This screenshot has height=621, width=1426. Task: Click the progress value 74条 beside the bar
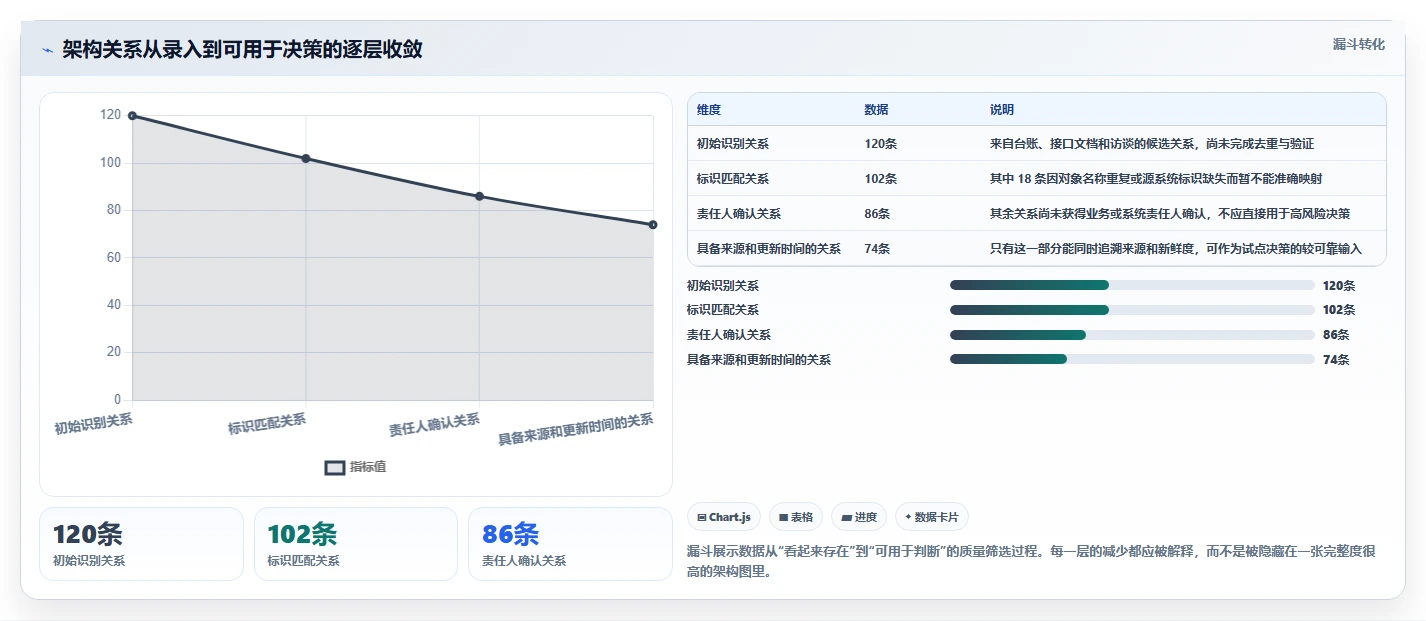point(1336,360)
